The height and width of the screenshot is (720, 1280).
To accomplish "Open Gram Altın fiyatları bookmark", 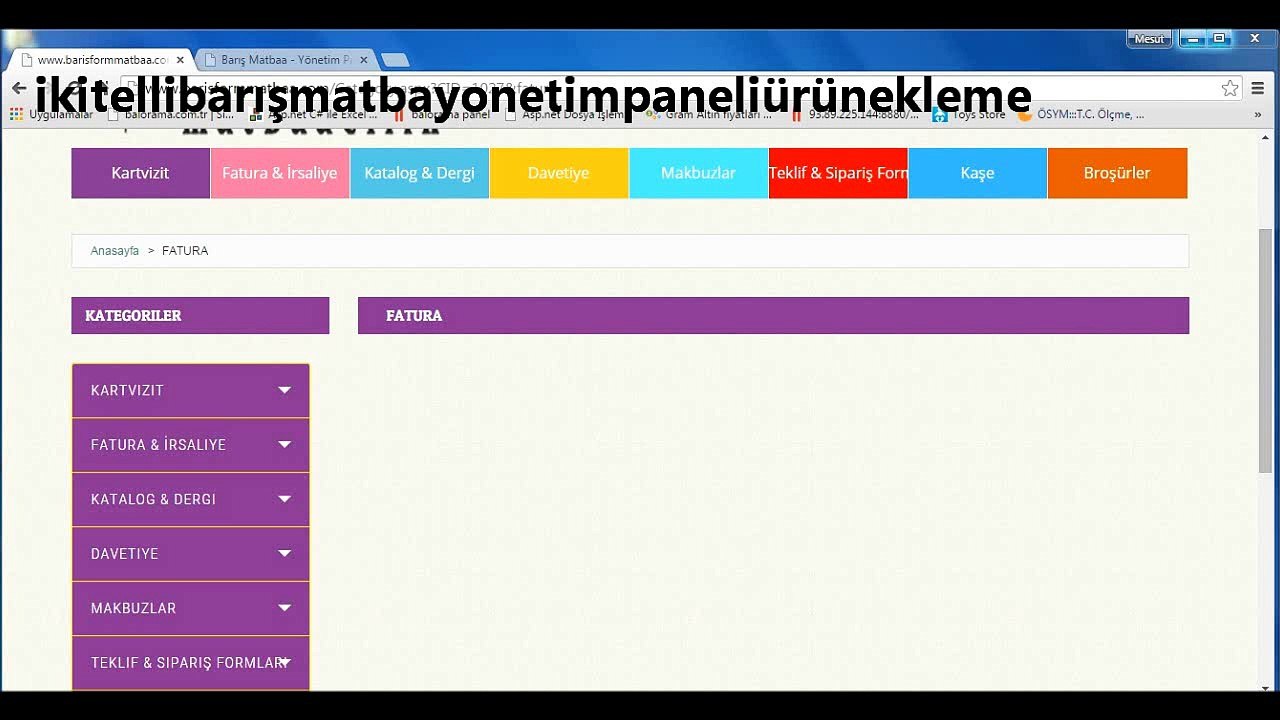I will point(709,115).
